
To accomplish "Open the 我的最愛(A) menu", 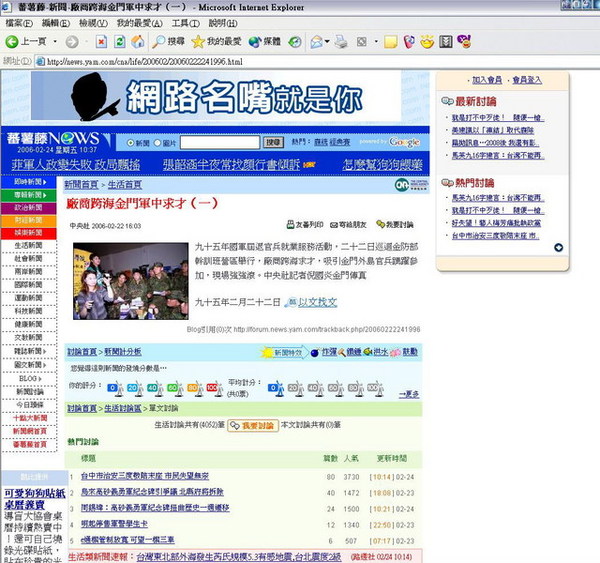I will (140, 23).
